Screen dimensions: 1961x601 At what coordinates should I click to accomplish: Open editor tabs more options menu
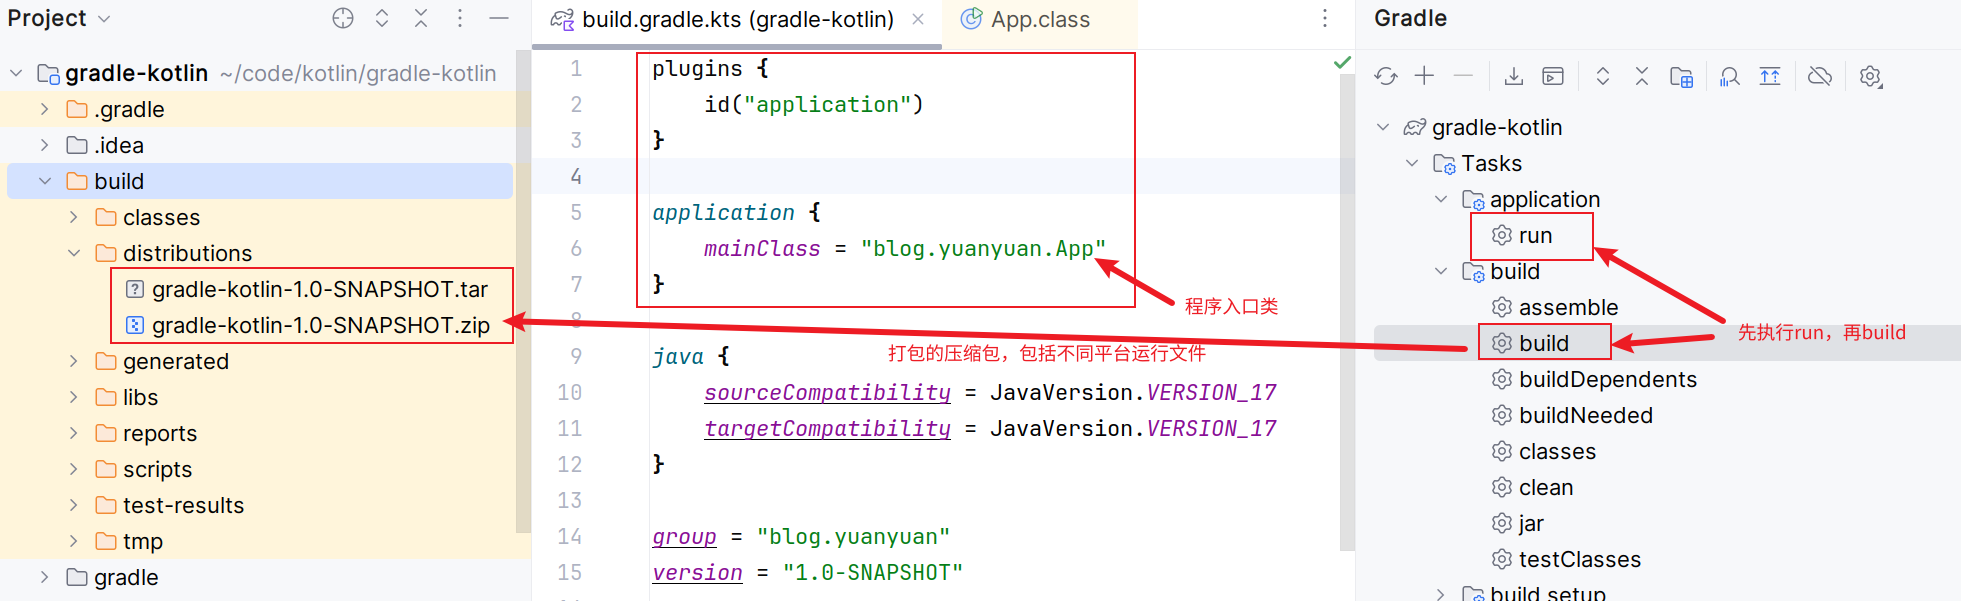[1325, 18]
